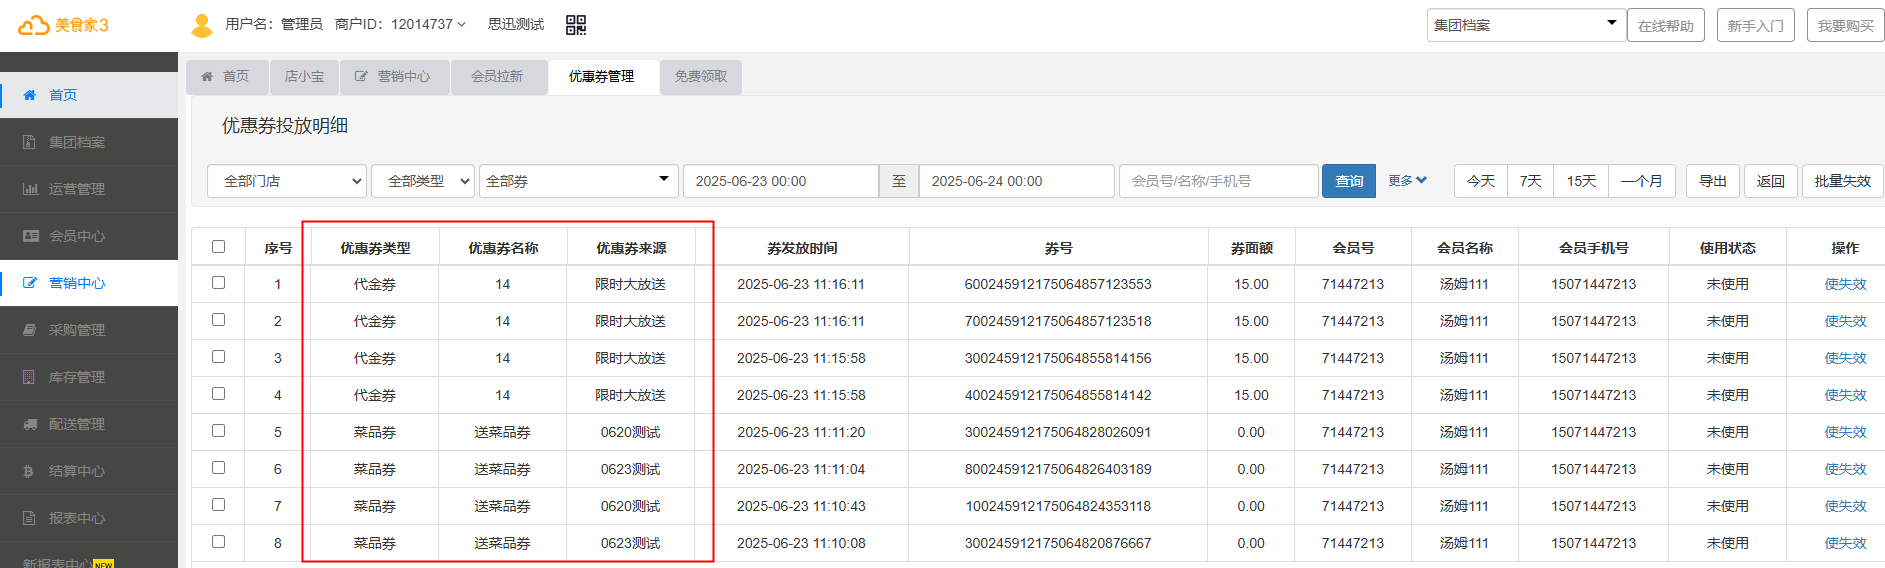1885x568 pixels.
Task: Check the checkbox for row 8
Action: point(218,542)
